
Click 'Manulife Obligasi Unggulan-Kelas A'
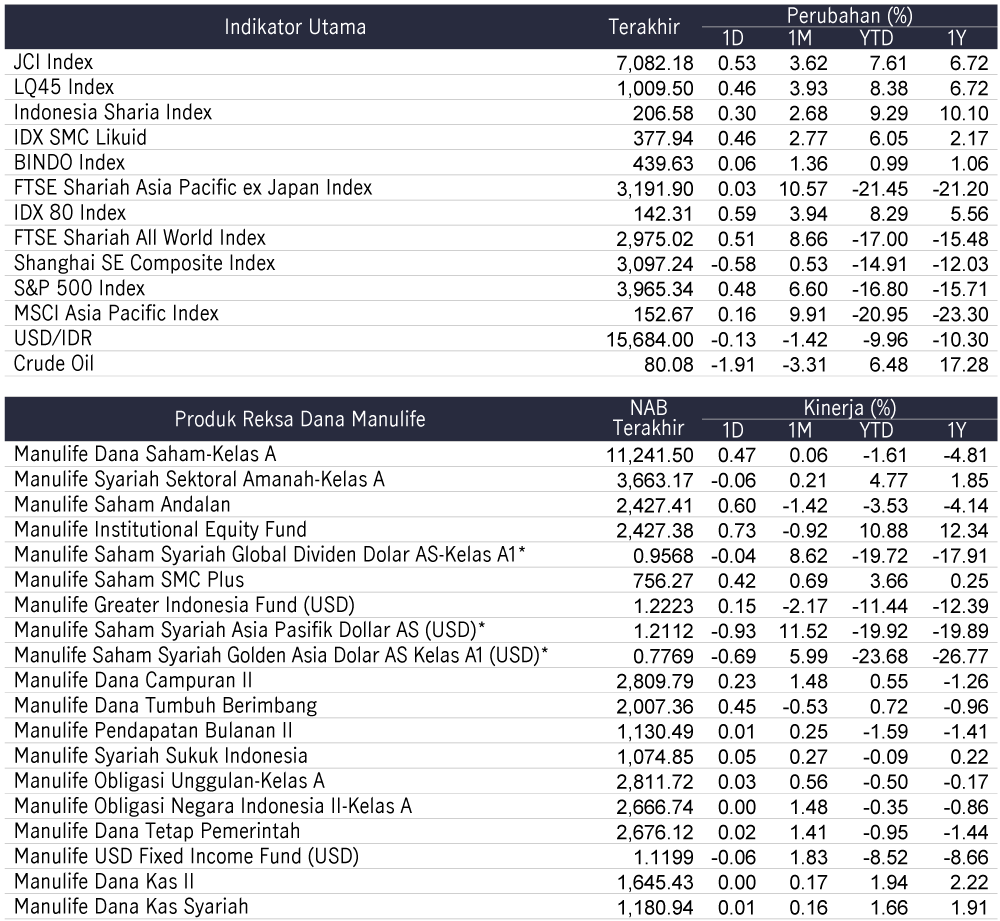[170, 781]
